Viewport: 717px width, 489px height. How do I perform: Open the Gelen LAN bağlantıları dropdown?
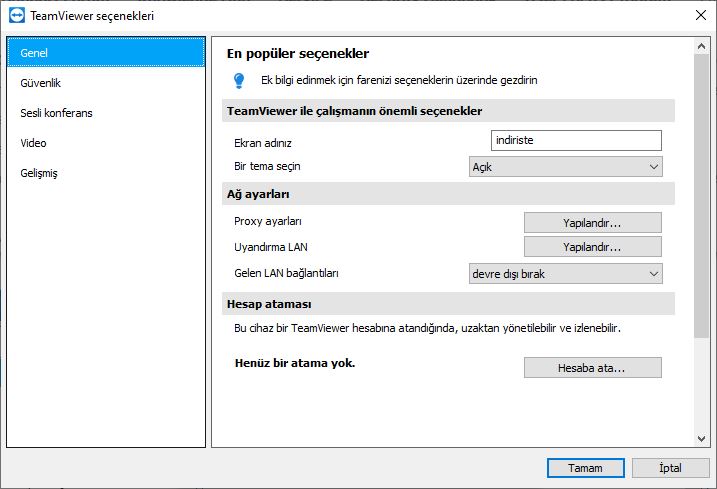tap(566, 274)
